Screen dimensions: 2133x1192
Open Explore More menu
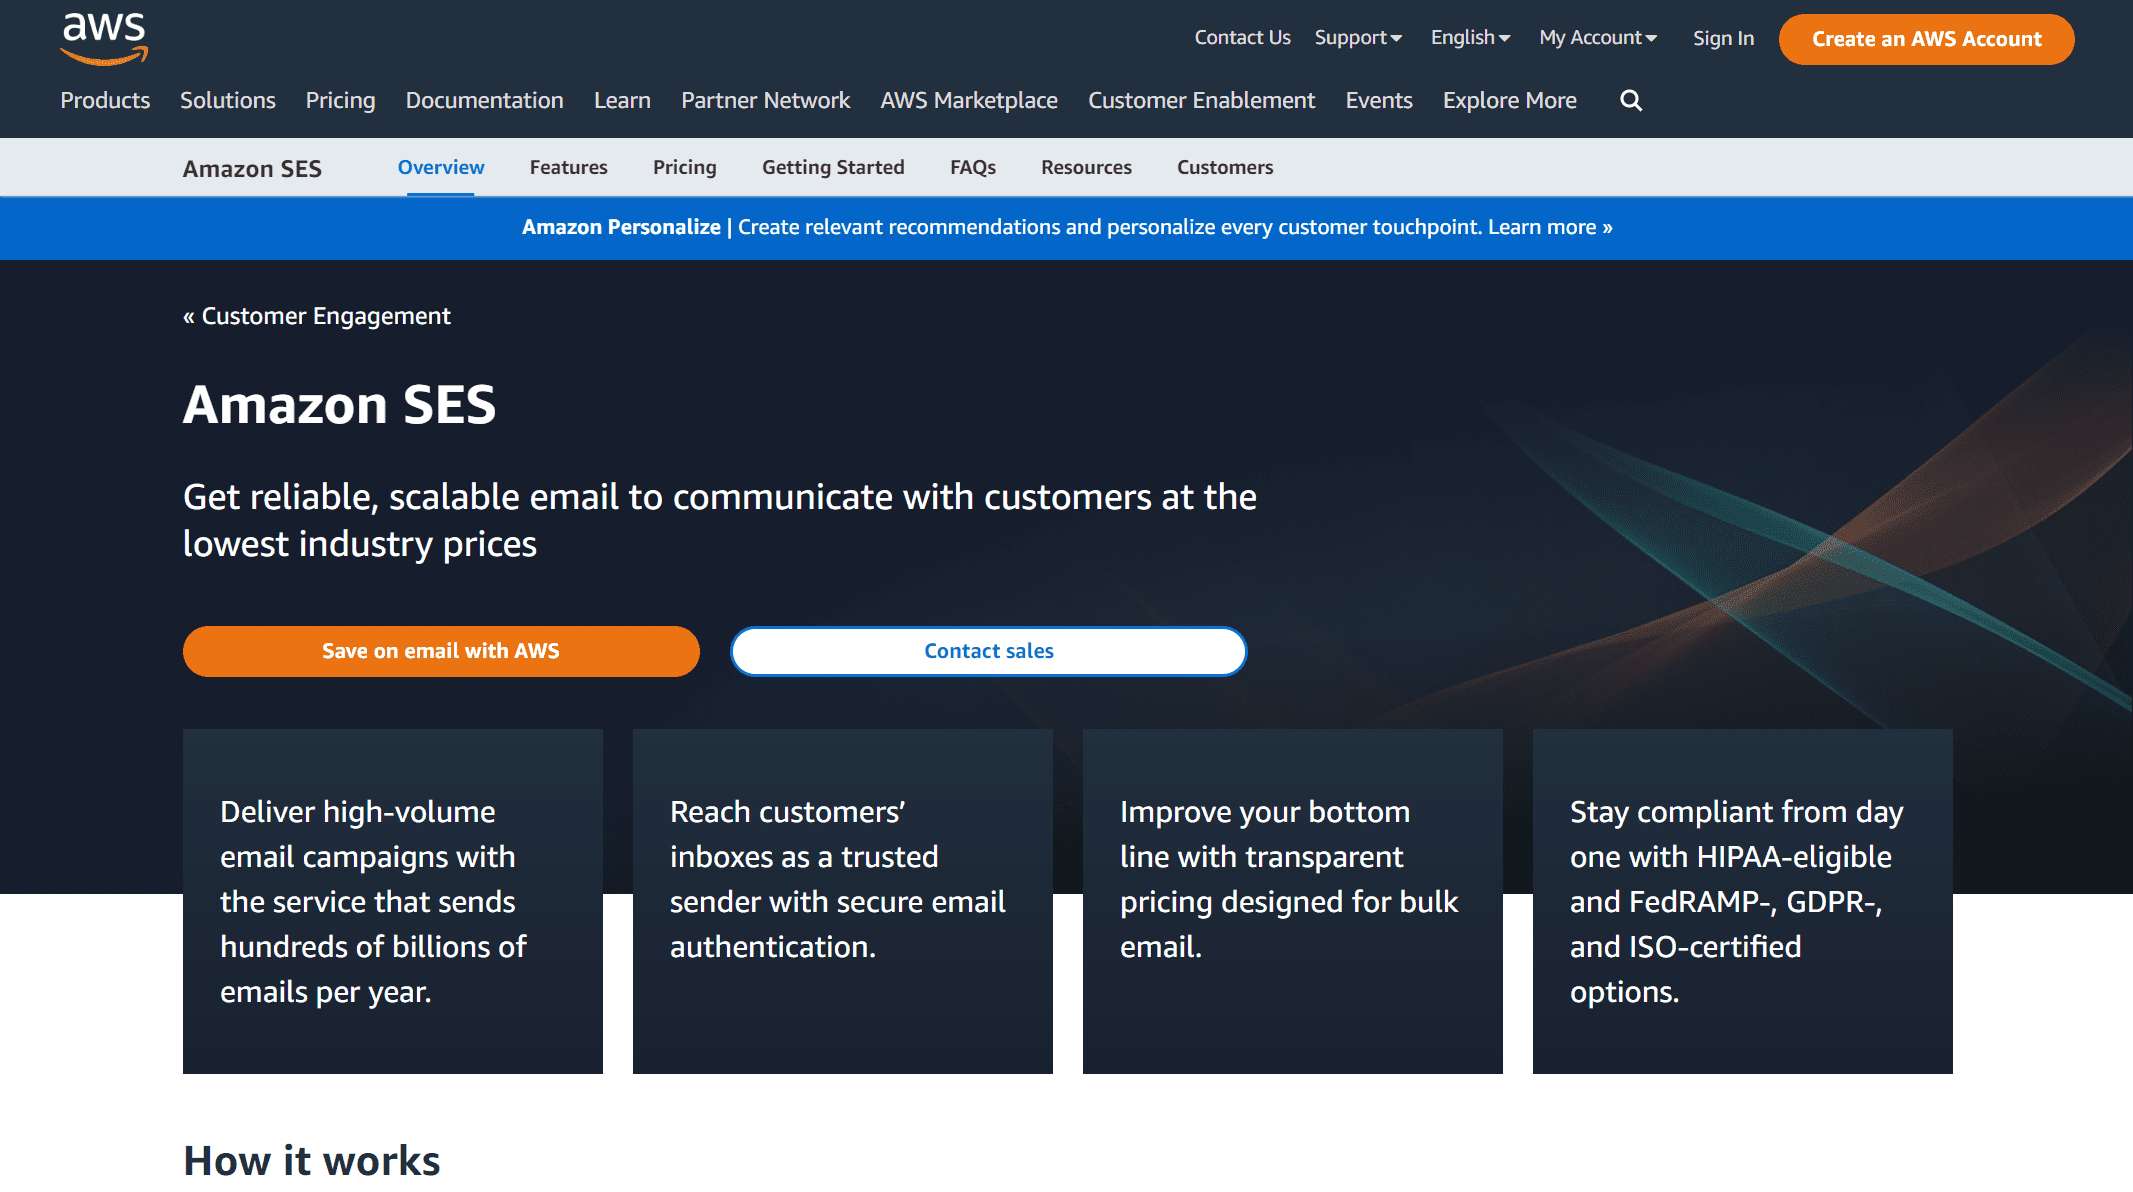pos(1510,100)
